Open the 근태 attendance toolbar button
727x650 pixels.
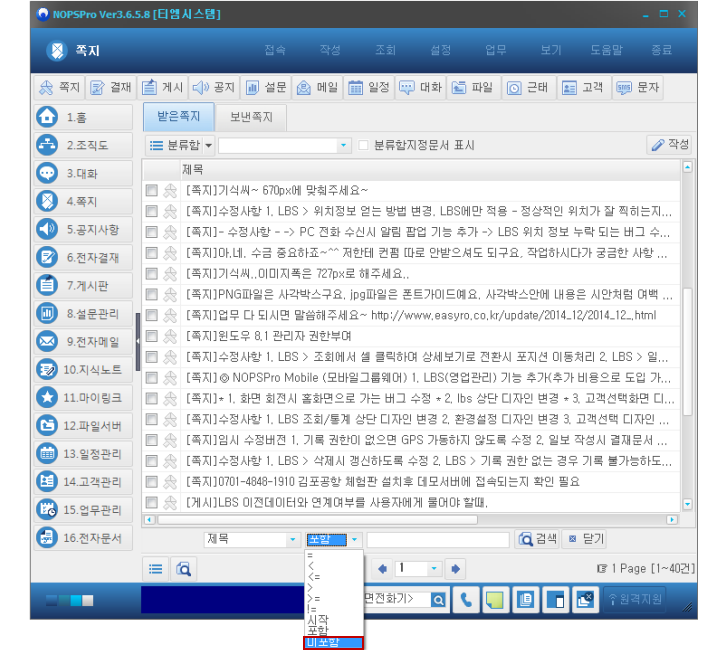(528, 87)
